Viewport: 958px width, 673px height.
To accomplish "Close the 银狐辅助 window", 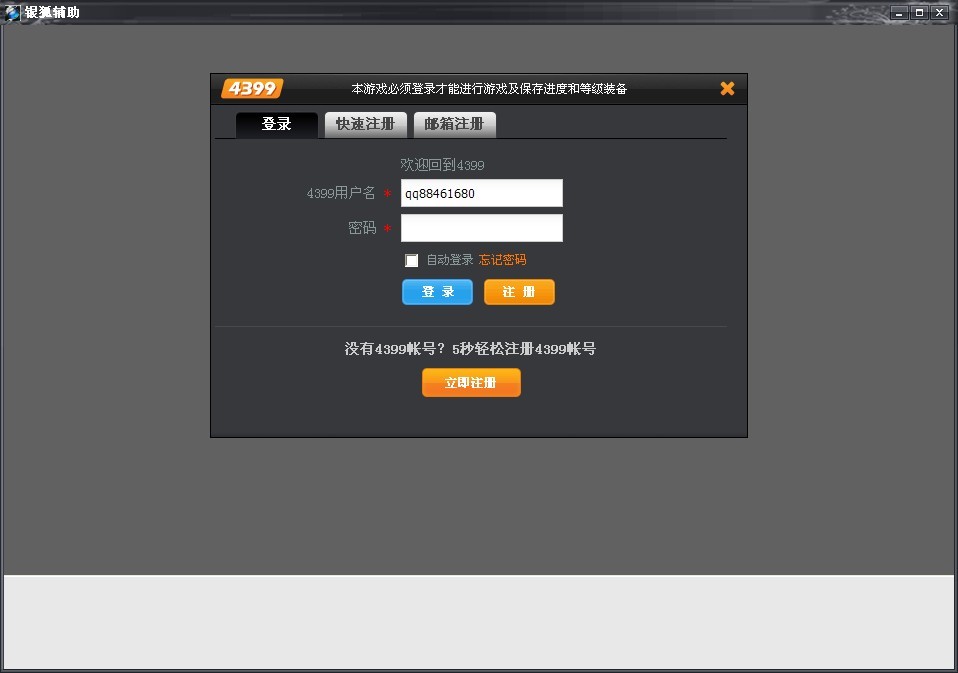I will tap(940, 12).
